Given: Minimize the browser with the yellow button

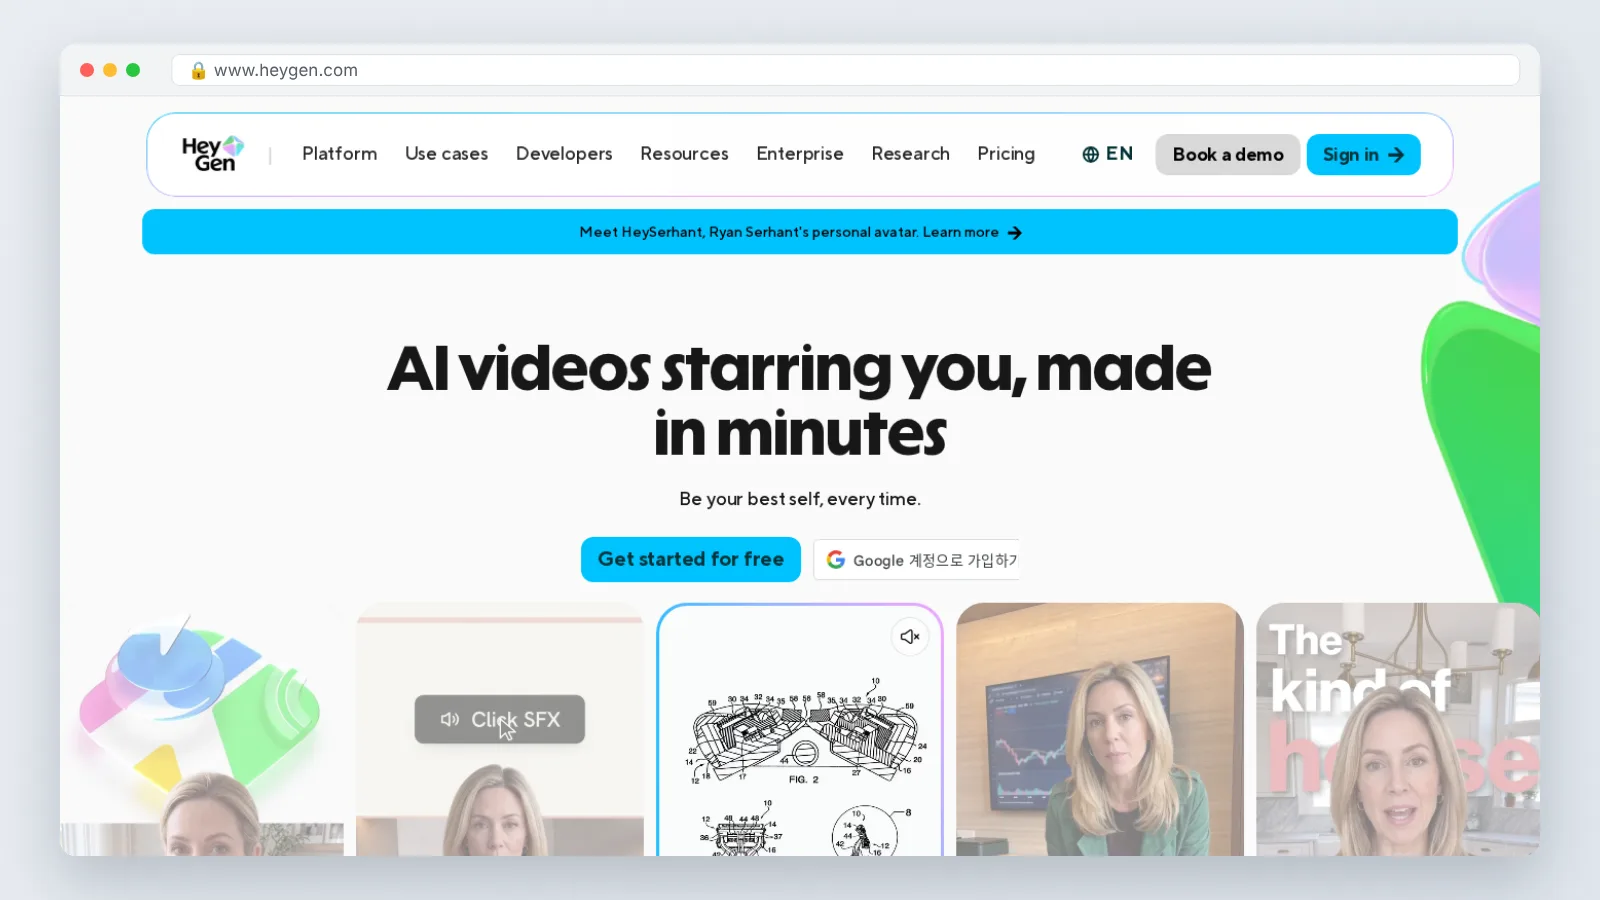Looking at the screenshot, I should [x=110, y=70].
